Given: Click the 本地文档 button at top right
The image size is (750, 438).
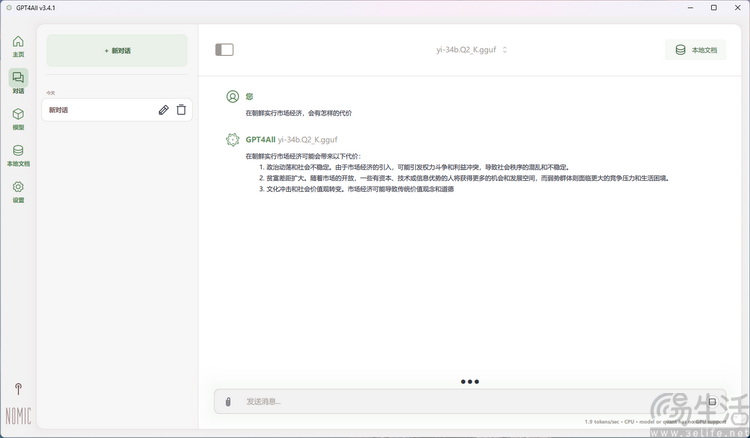Looking at the screenshot, I should coord(695,50).
